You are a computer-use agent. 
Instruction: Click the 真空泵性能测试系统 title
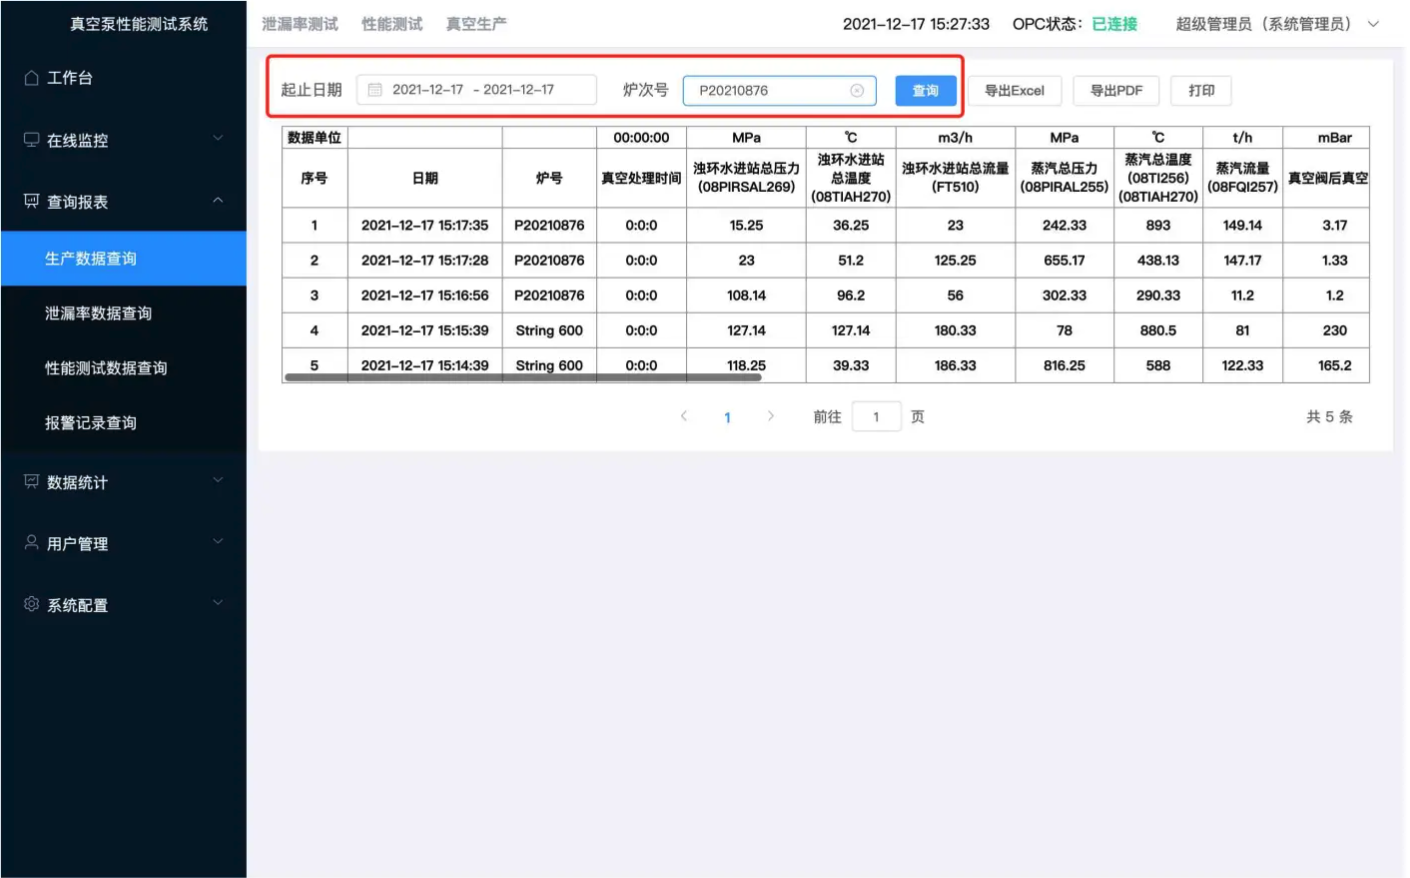point(139,24)
